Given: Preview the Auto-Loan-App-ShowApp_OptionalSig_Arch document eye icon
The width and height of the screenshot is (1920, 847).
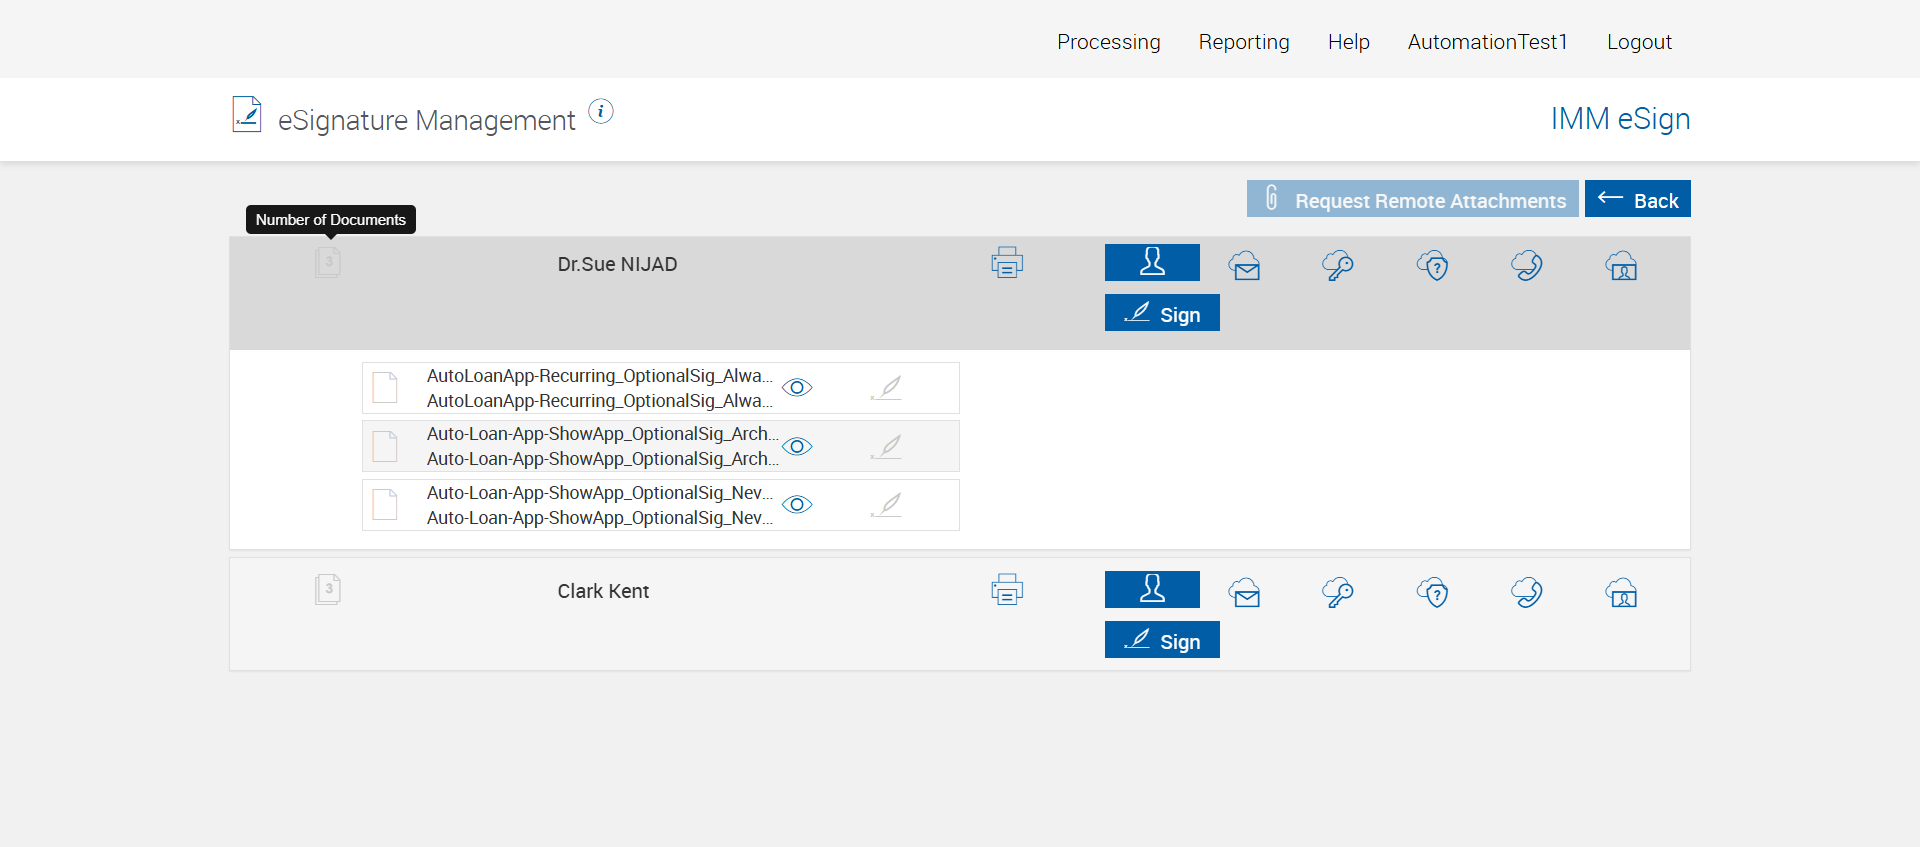Looking at the screenshot, I should tap(797, 446).
